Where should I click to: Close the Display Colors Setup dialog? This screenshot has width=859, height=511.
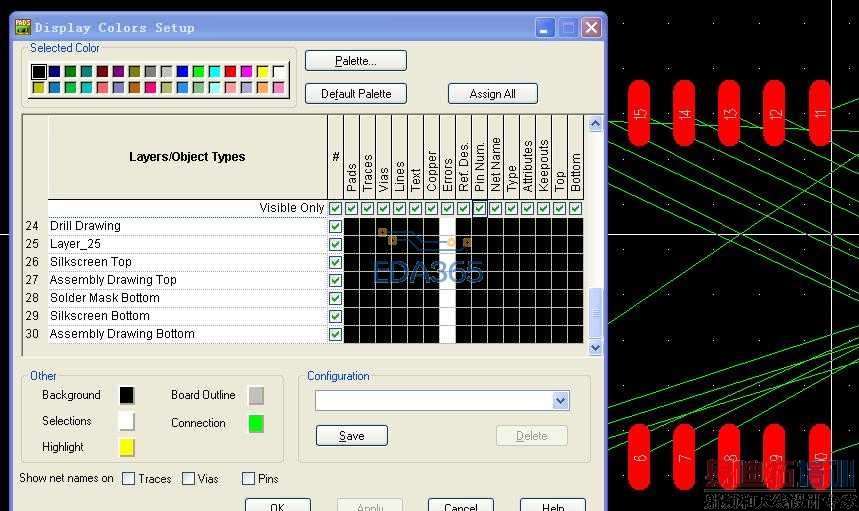pos(591,27)
